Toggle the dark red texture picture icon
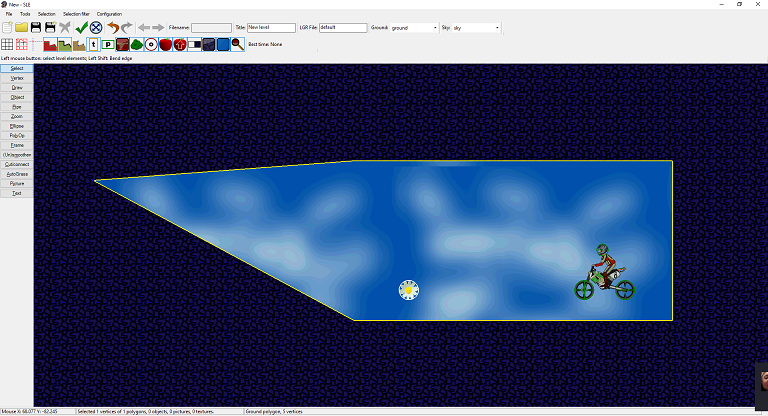The width and height of the screenshot is (768, 416). click(122, 45)
